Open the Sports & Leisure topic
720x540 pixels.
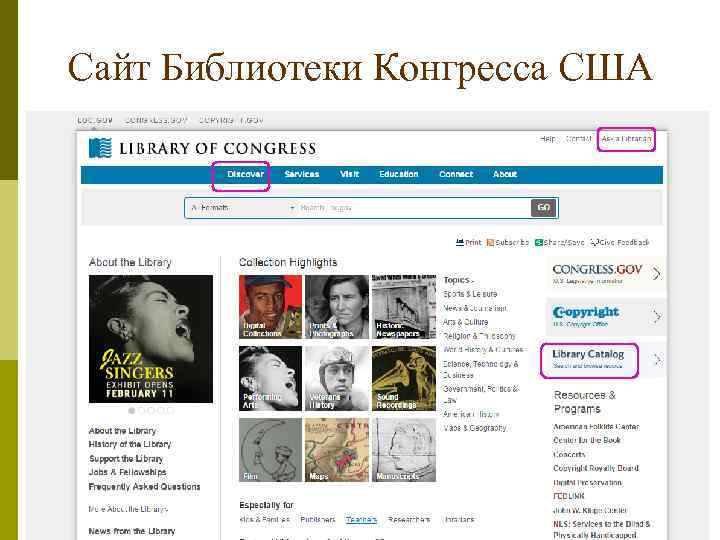point(470,294)
